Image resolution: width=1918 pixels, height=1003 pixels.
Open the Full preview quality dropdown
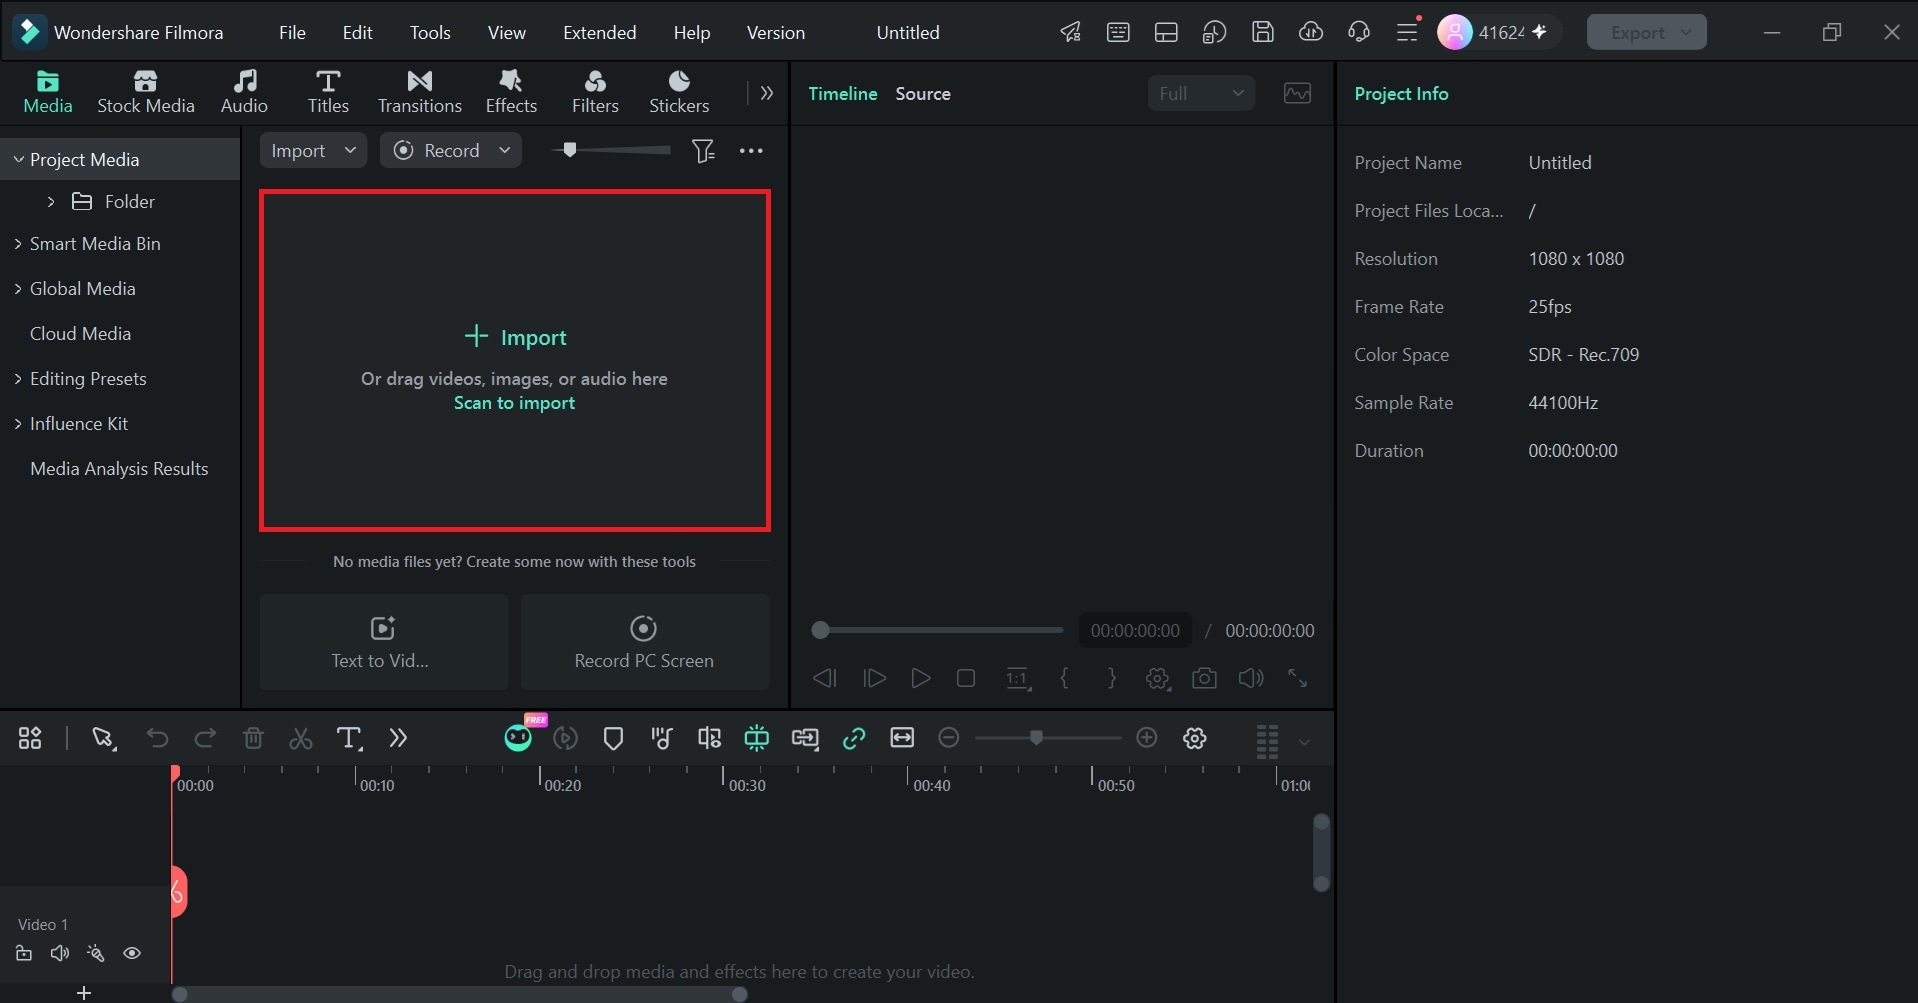pos(1201,93)
